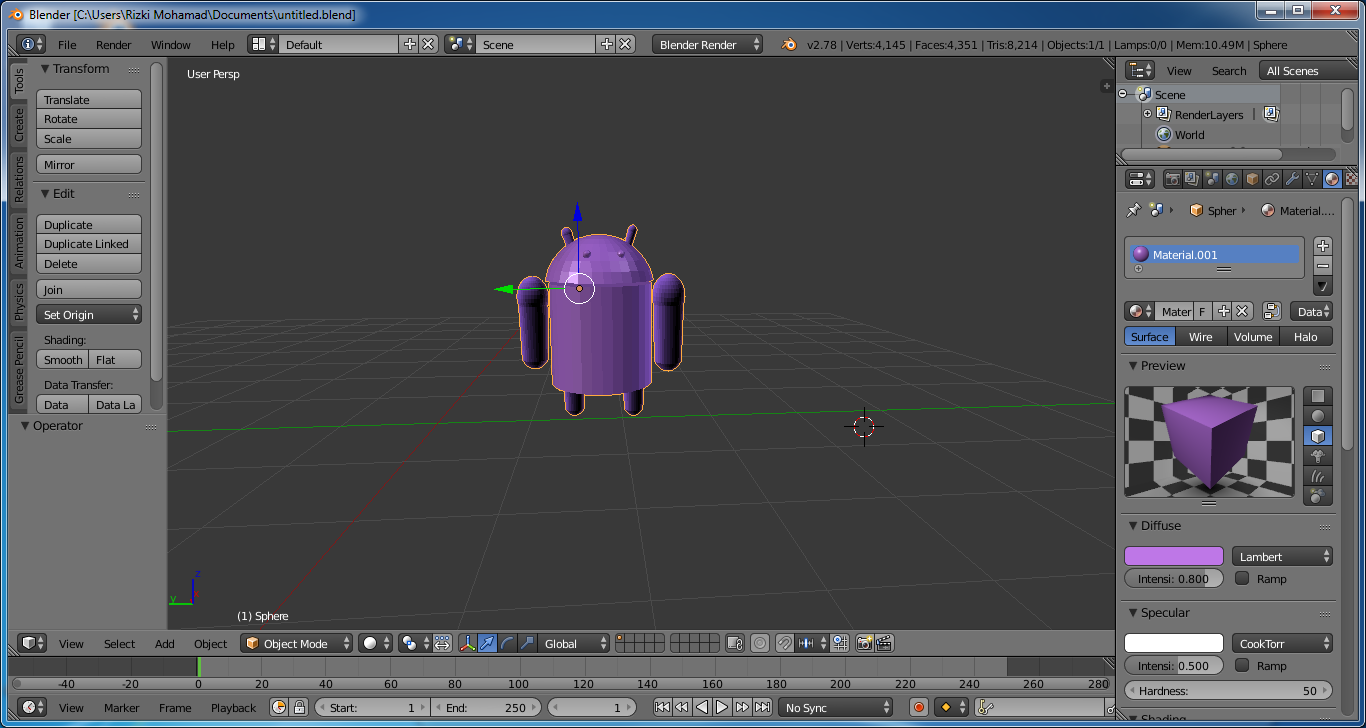Viewport: 1366px width, 728px height.
Task: Click the translate manipulator arrow icon
Action: (487, 643)
